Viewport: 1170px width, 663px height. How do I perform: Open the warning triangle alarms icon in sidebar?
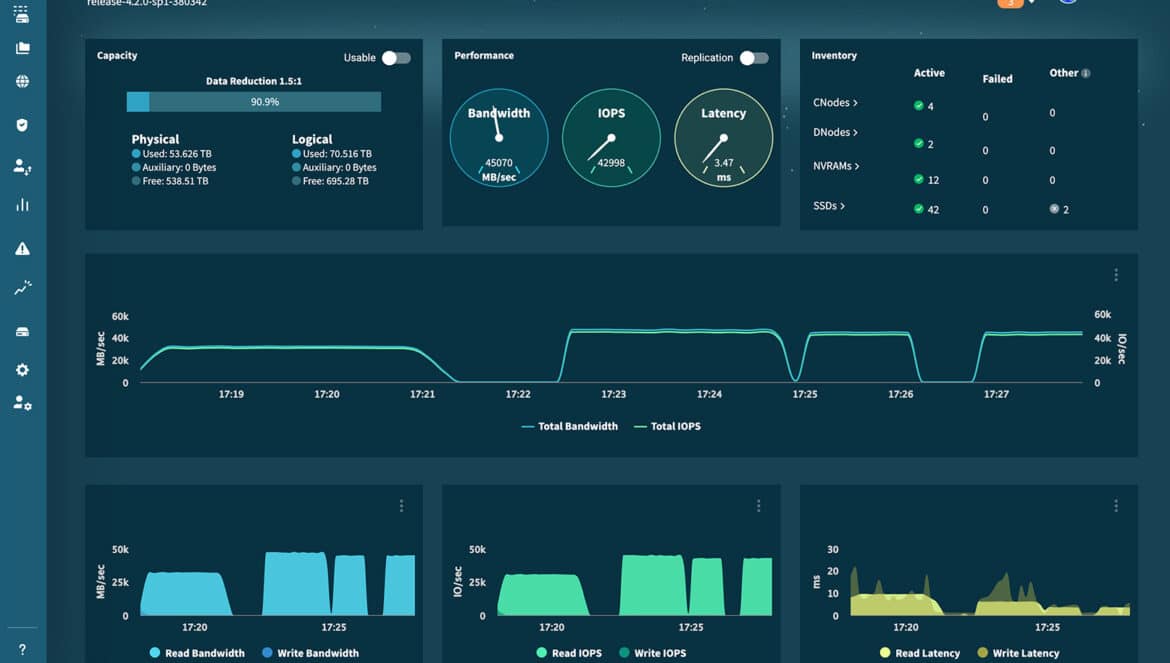22,248
